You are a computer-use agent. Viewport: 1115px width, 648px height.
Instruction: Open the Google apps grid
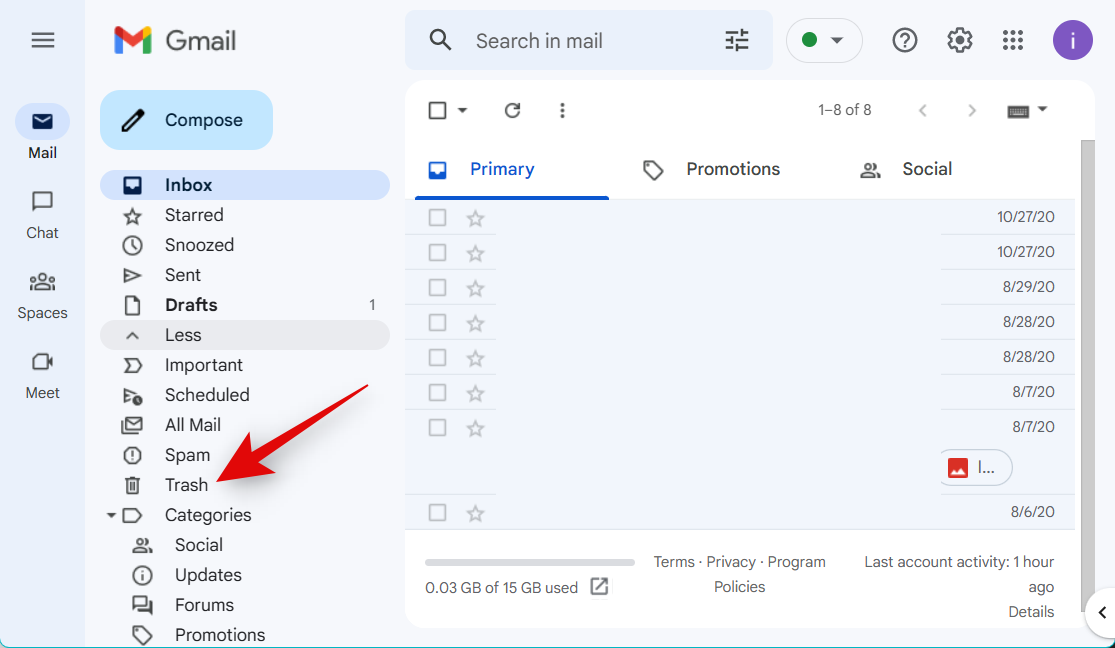(x=1013, y=41)
